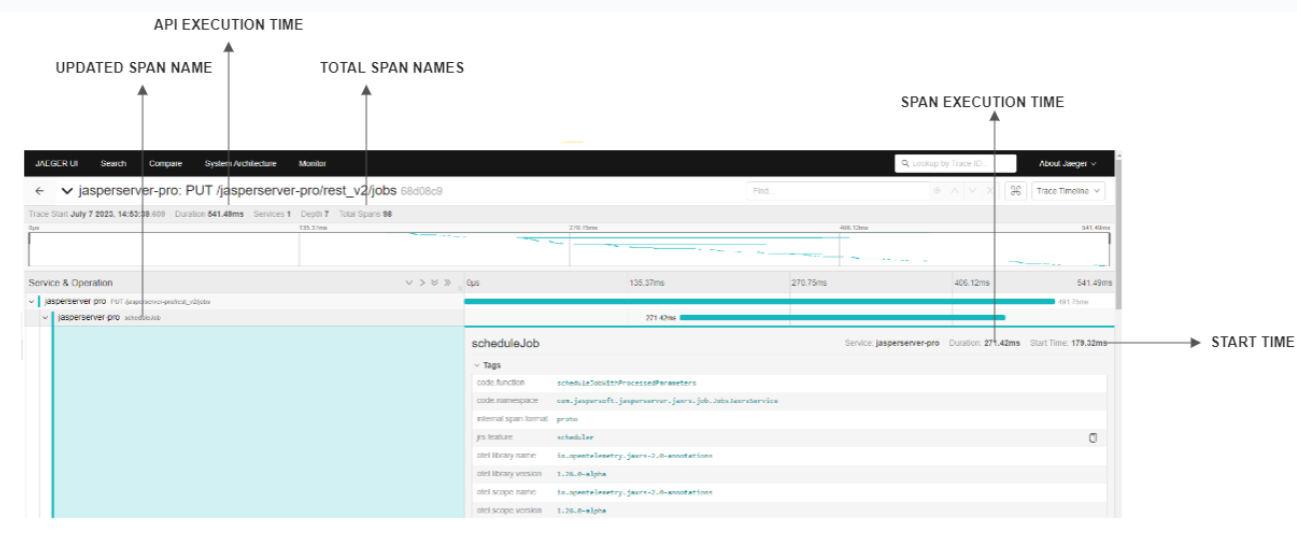The width and height of the screenshot is (1297, 542).
Task: Collapse all spans with double-right chevron icon
Action: pyautogui.click(x=447, y=283)
